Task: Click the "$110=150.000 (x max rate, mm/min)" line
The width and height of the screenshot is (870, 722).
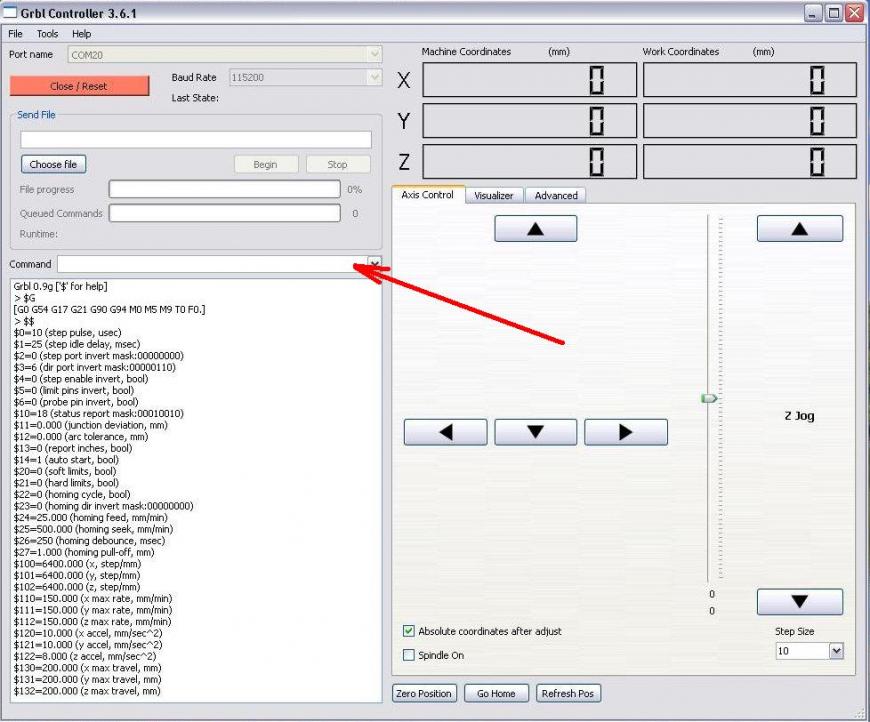Action: point(93,599)
